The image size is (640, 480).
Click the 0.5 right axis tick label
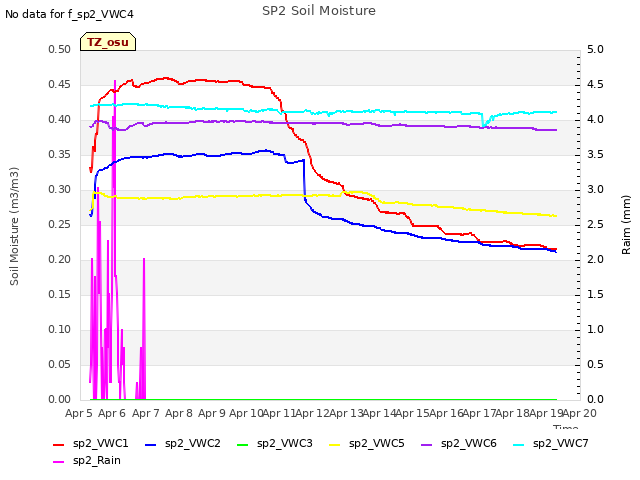[x=595, y=364]
